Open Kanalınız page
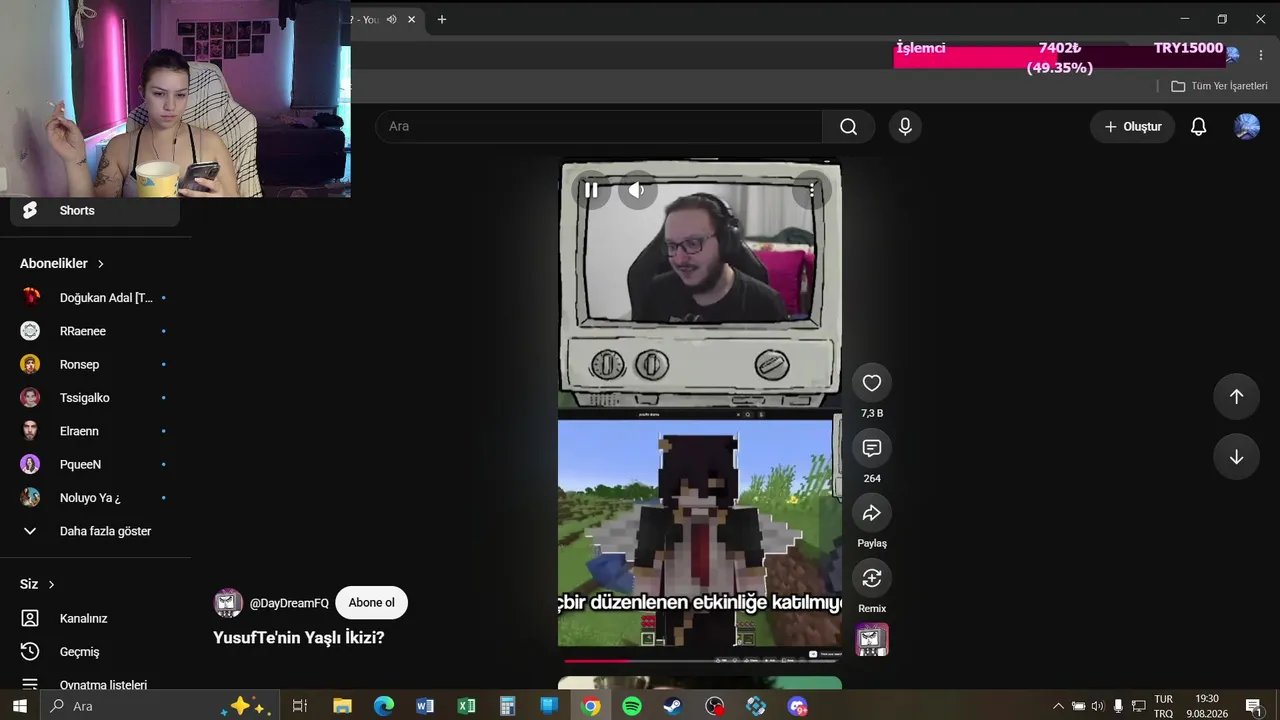This screenshot has width=1280, height=720. 95,618
